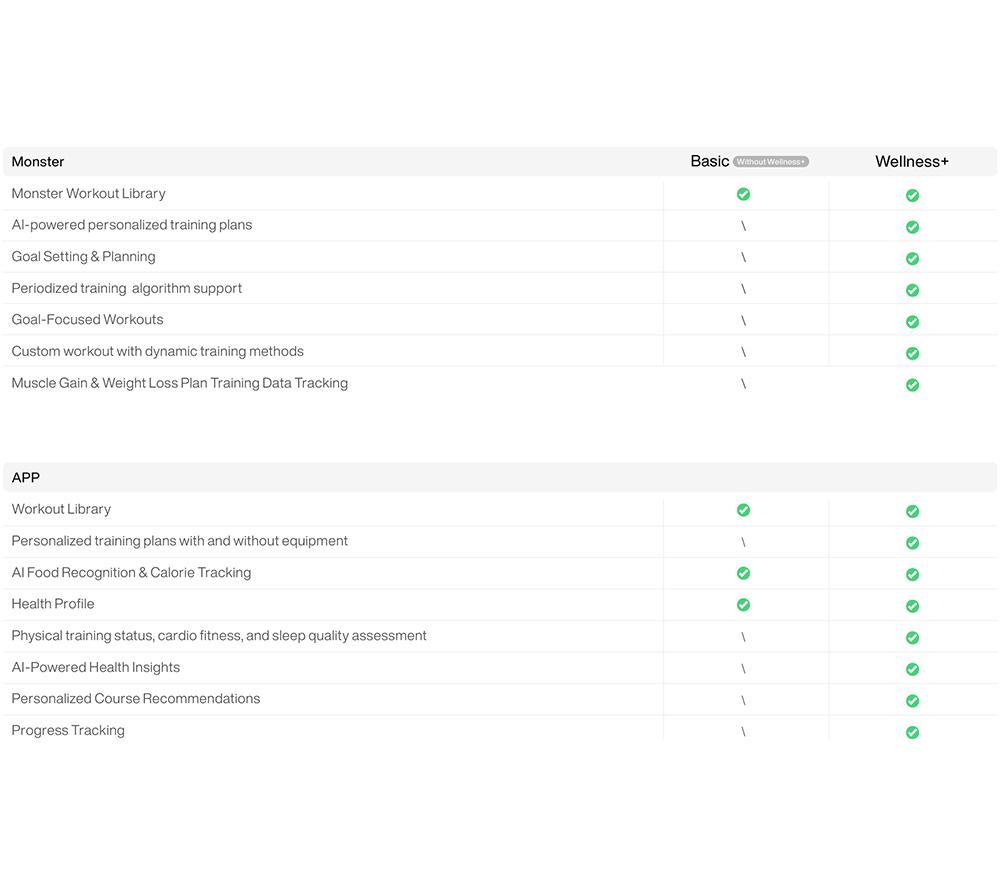
Task: Click the APP section header
Action: [26, 478]
